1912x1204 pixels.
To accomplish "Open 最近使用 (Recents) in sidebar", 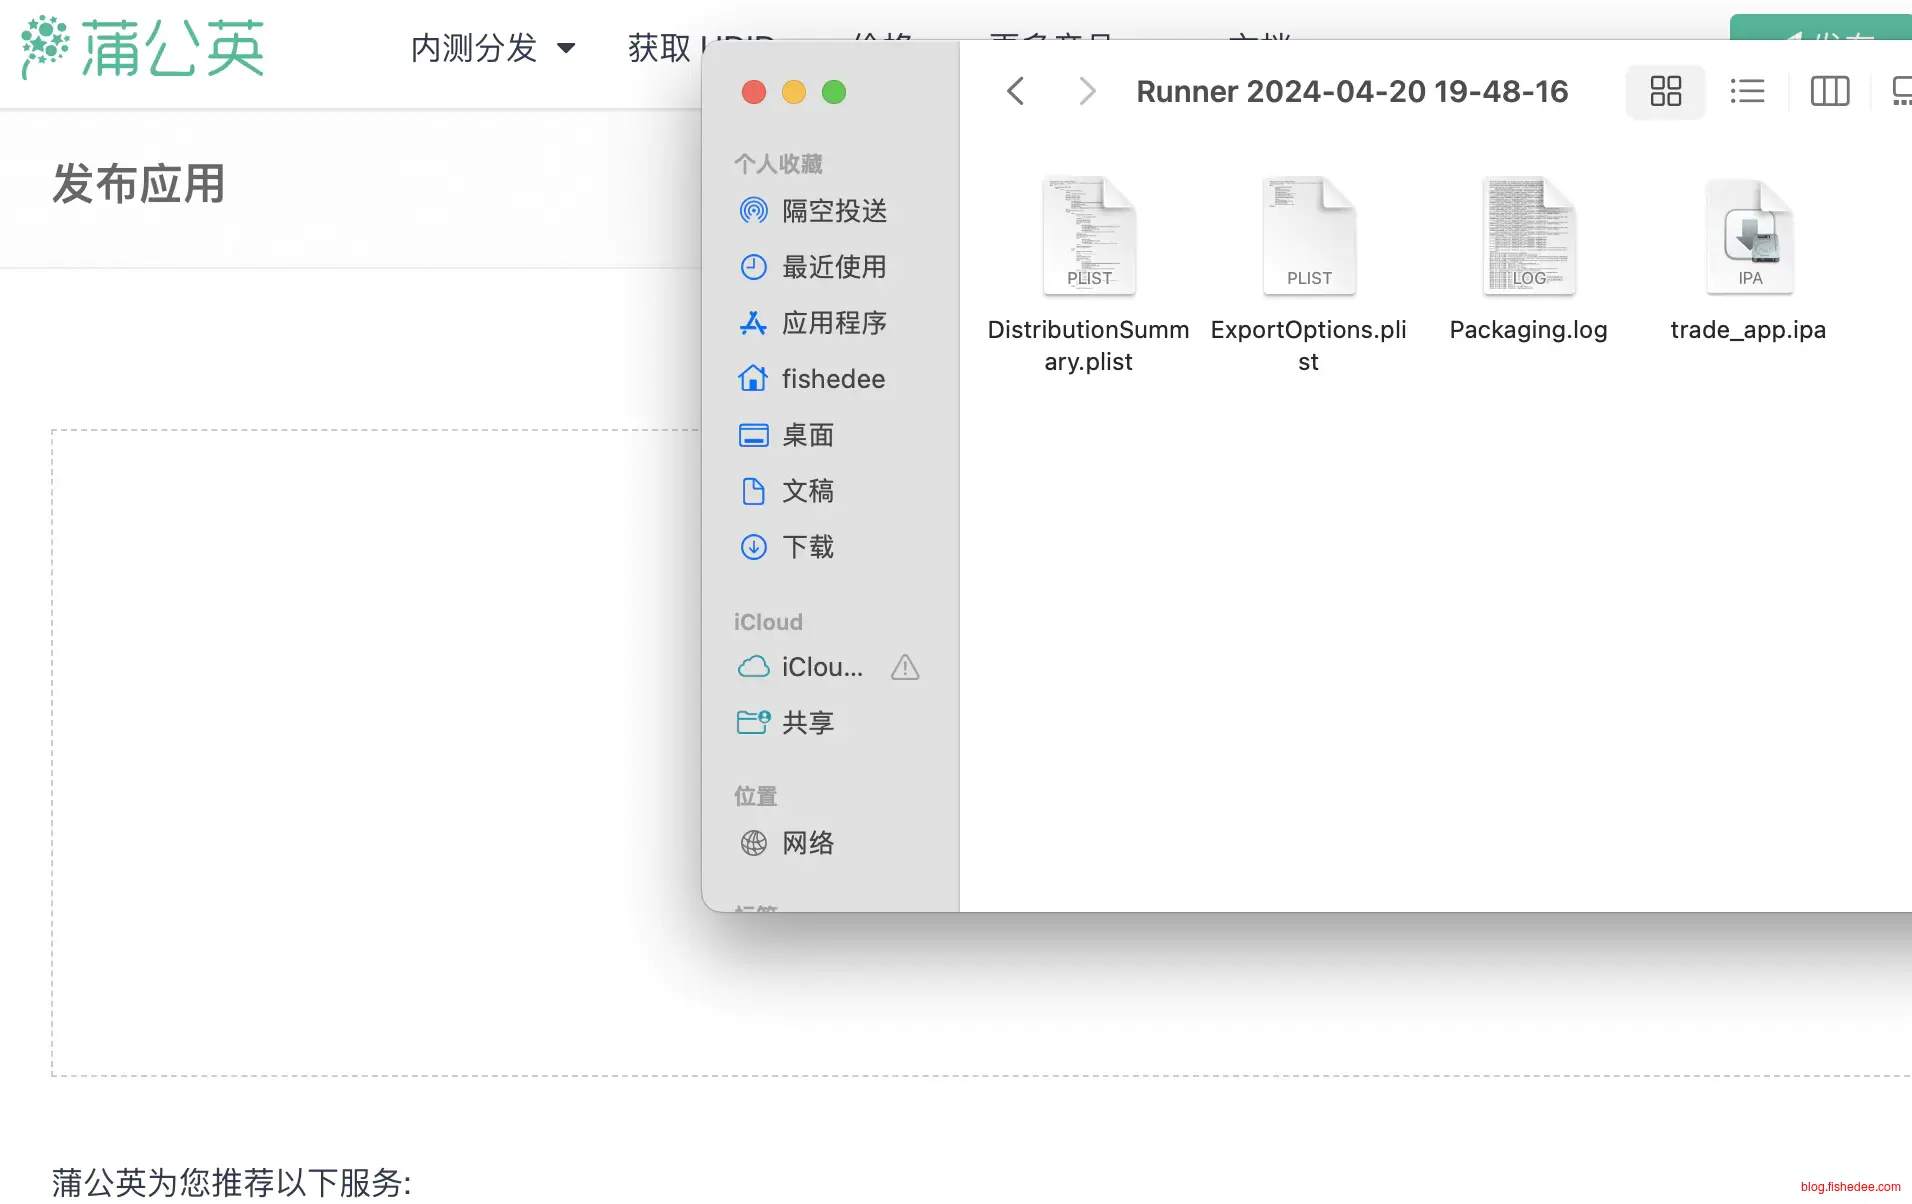I will [833, 267].
